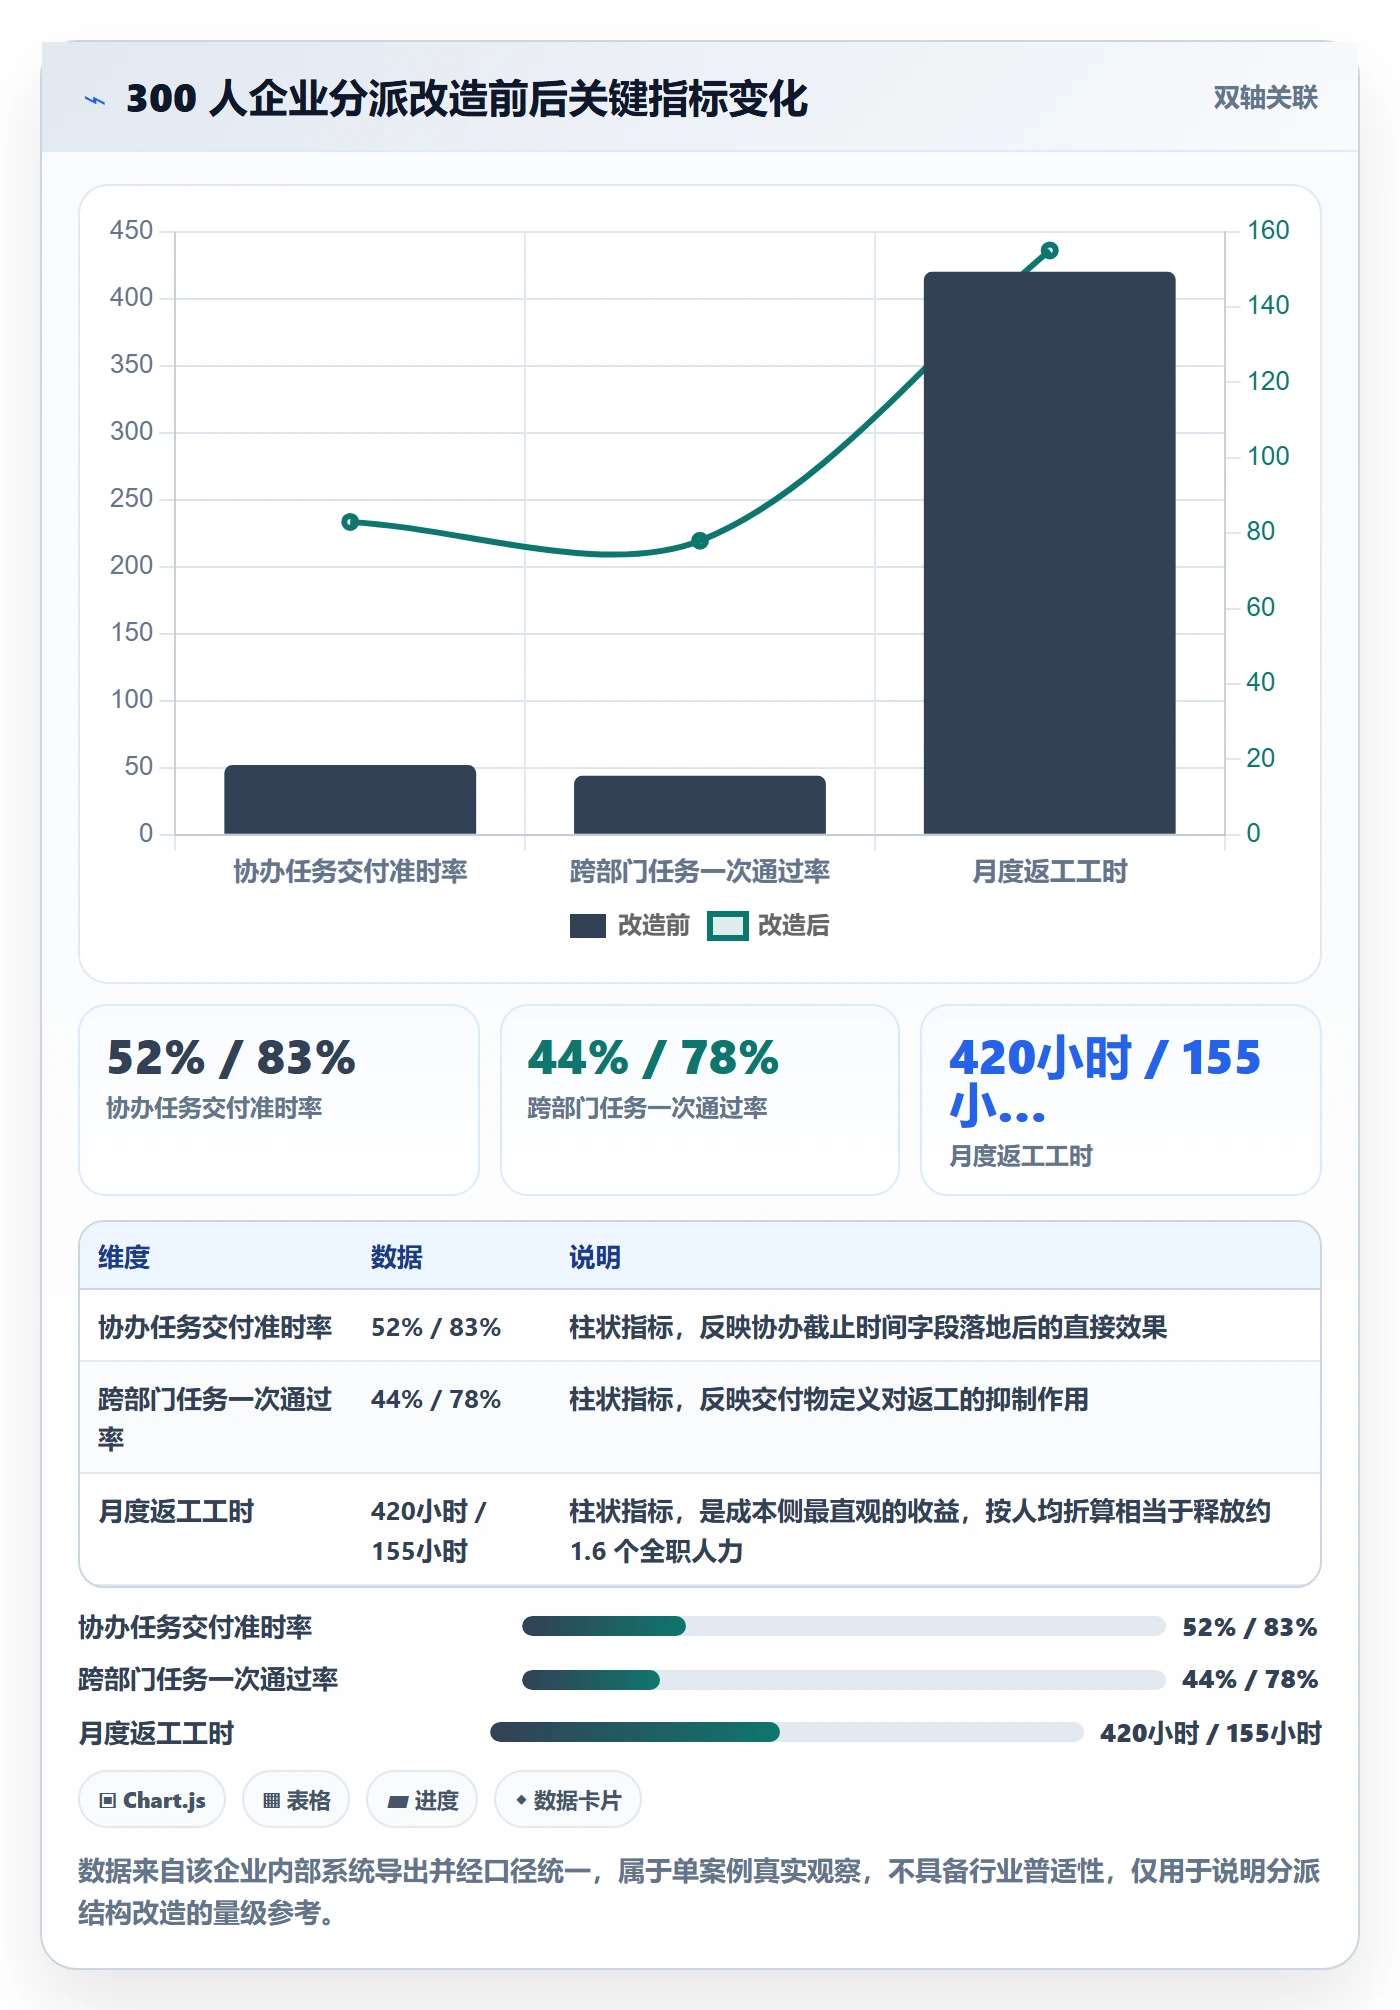Open the 44% / 78% data card
Image resolution: width=1400 pixels, height=2010 pixels.
pos(700,1100)
